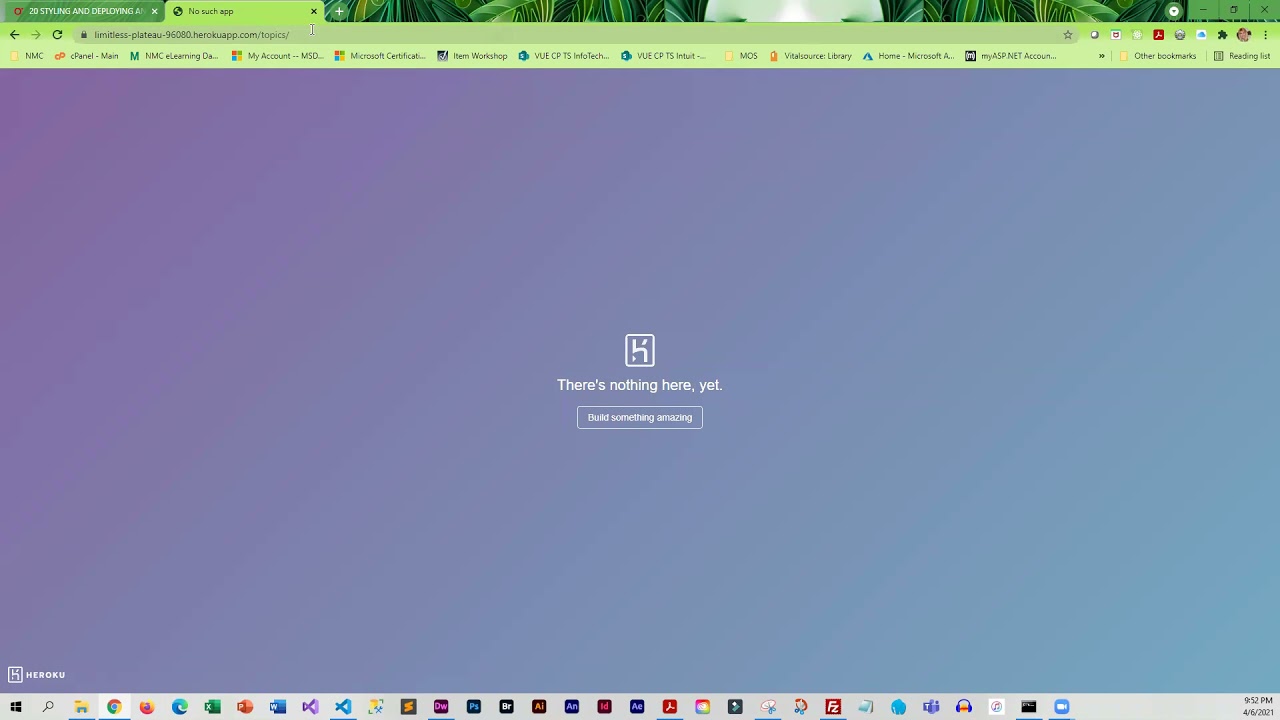Launch Adobe Animate from the taskbar
Image resolution: width=1280 pixels, height=720 pixels.
pos(572,707)
